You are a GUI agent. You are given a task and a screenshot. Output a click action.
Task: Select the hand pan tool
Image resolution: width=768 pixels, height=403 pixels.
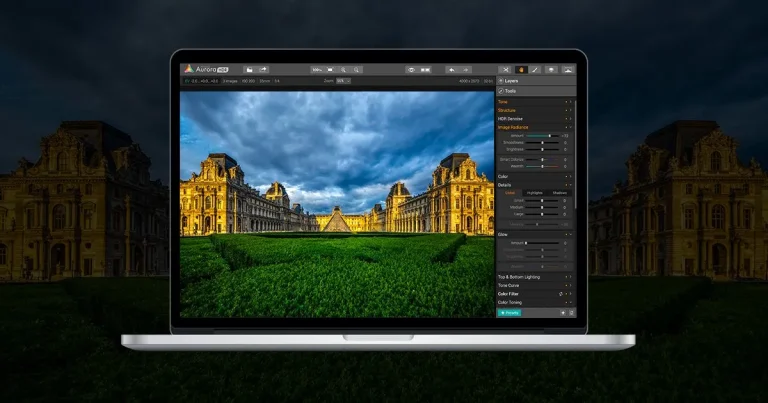[x=521, y=69]
